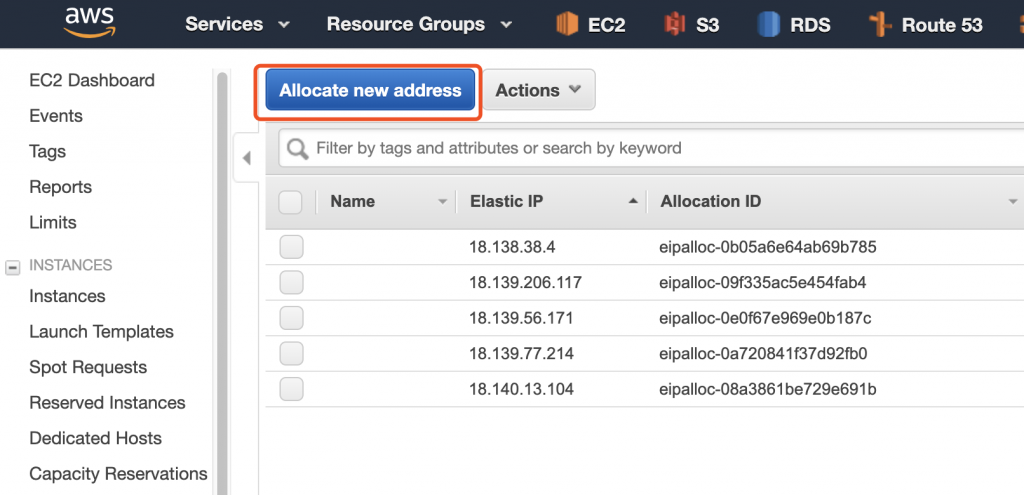Click Allocate new address button
Viewport: 1024px width, 495px height.
click(370, 90)
